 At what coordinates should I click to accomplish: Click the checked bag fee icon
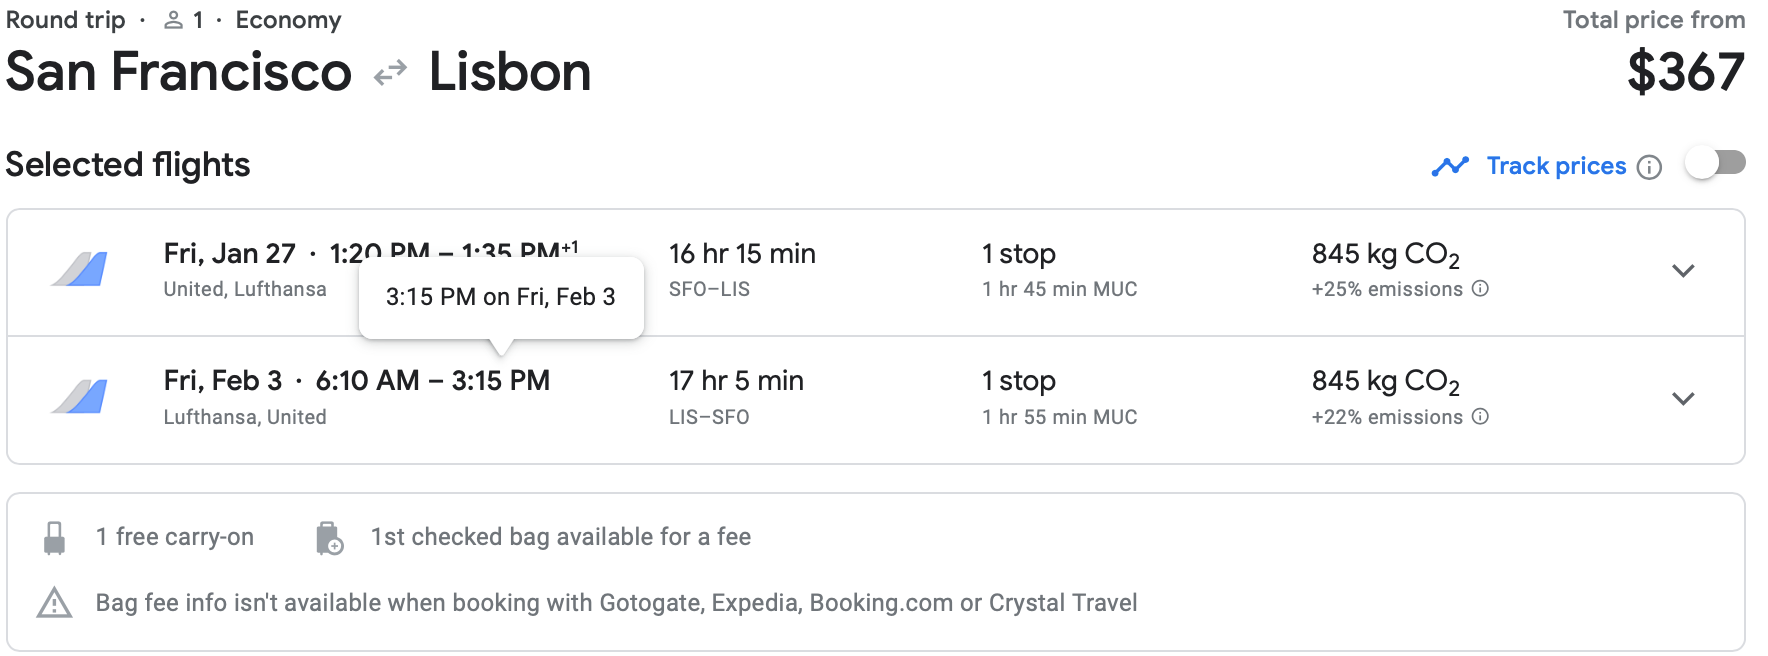click(329, 538)
